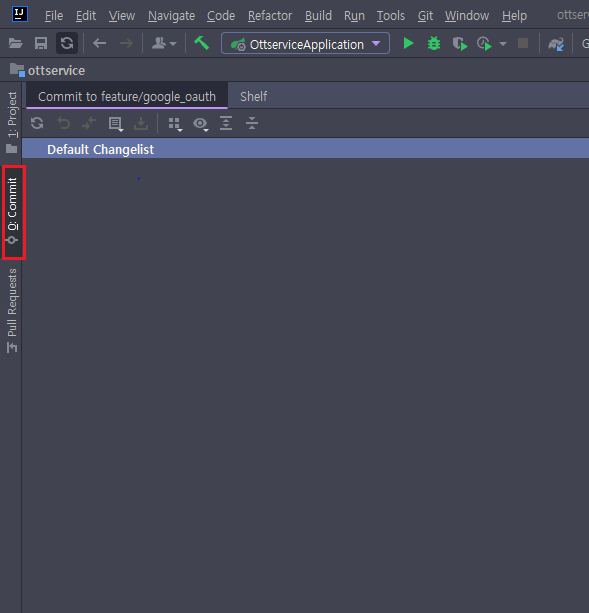This screenshot has height=613, width=589.
Task: Click the Expand All icon
Action: click(226, 123)
